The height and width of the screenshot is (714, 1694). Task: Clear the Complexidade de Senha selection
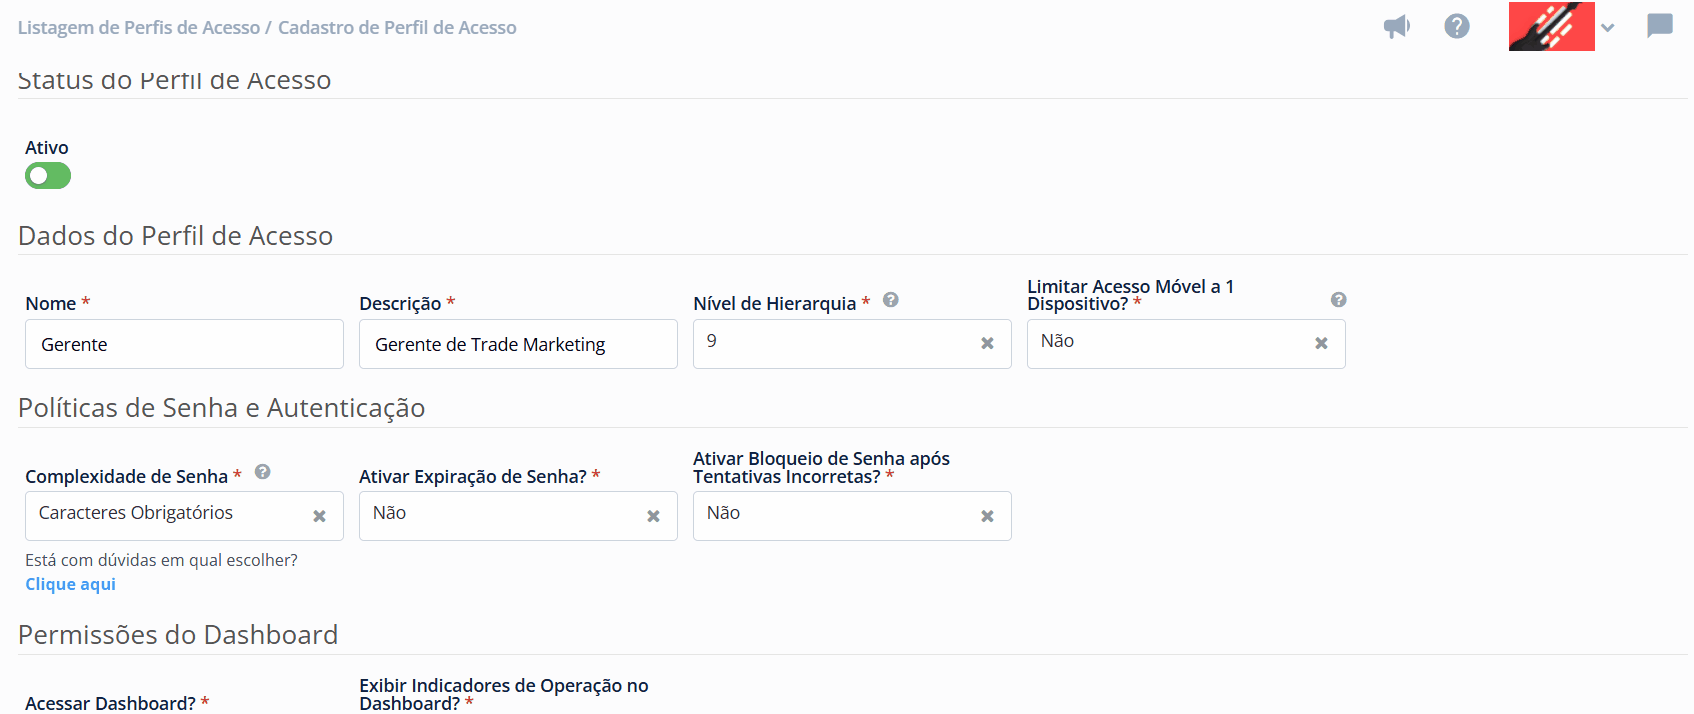point(319,516)
